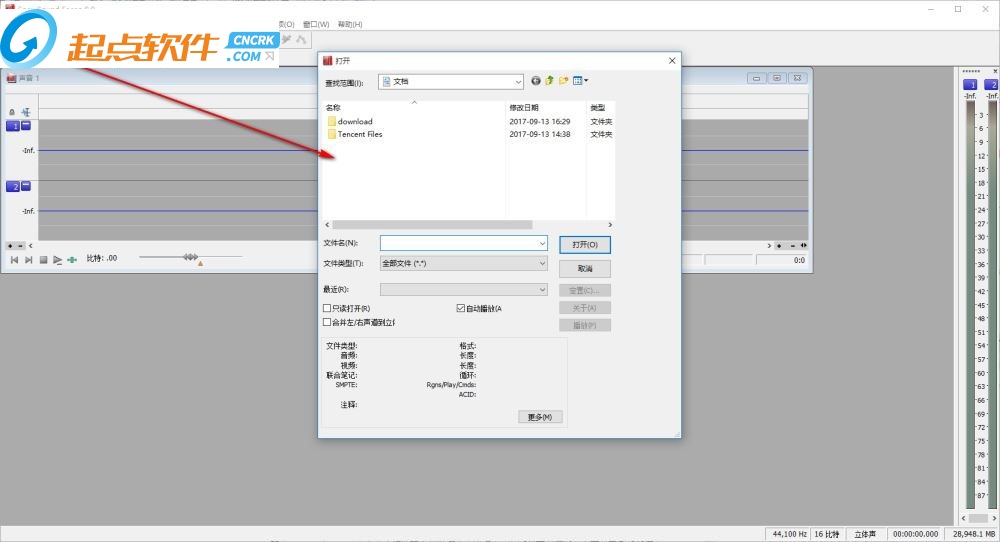Sort files by the type column header
Viewport: 1000px width, 542px height.
coord(600,108)
